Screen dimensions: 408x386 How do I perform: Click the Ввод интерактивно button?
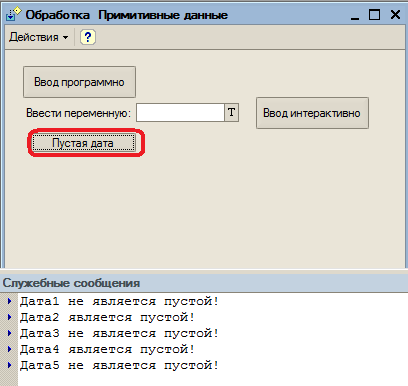tap(312, 113)
